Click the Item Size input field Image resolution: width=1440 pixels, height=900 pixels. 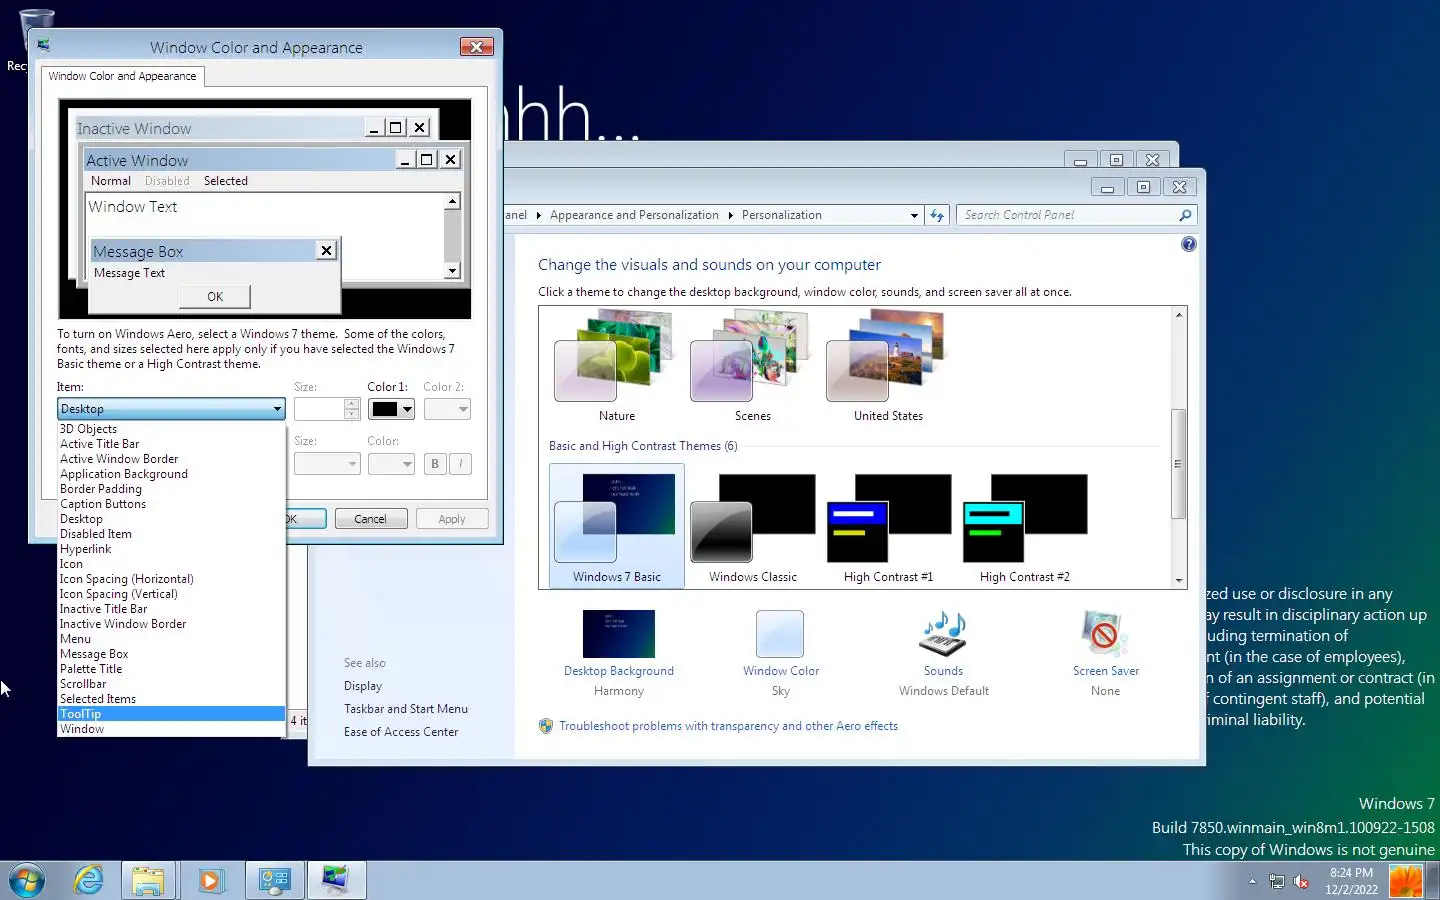click(x=319, y=409)
